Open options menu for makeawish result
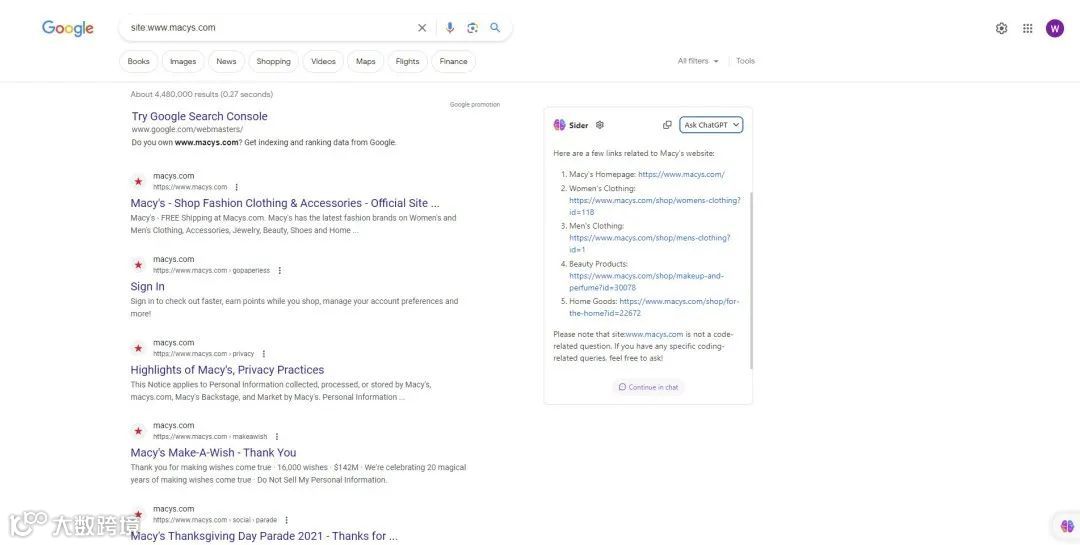Screen dimensions: 1080x545 pyautogui.click(x=276, y=437)
